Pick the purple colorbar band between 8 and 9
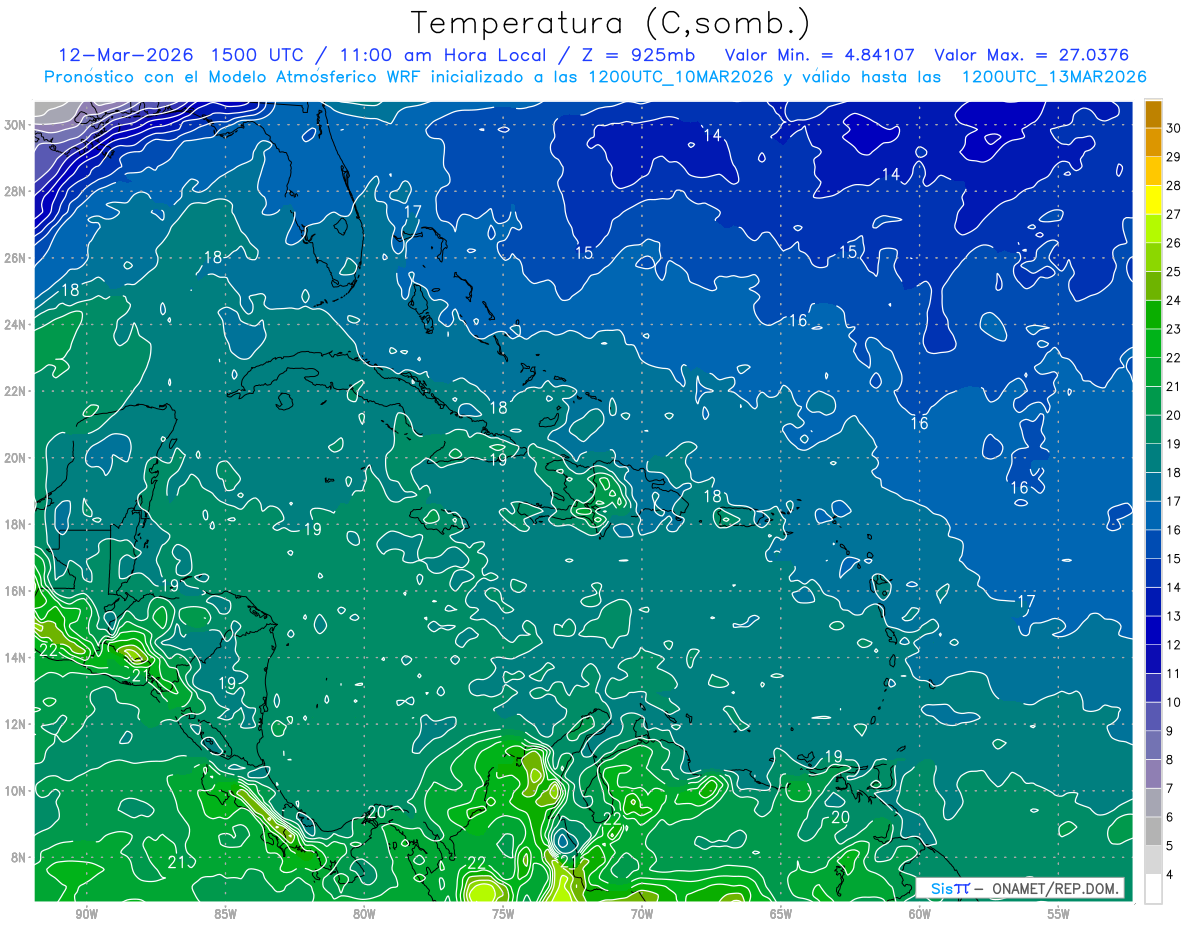Viewport: 1200px width, 927px height. click(1154, 746)
